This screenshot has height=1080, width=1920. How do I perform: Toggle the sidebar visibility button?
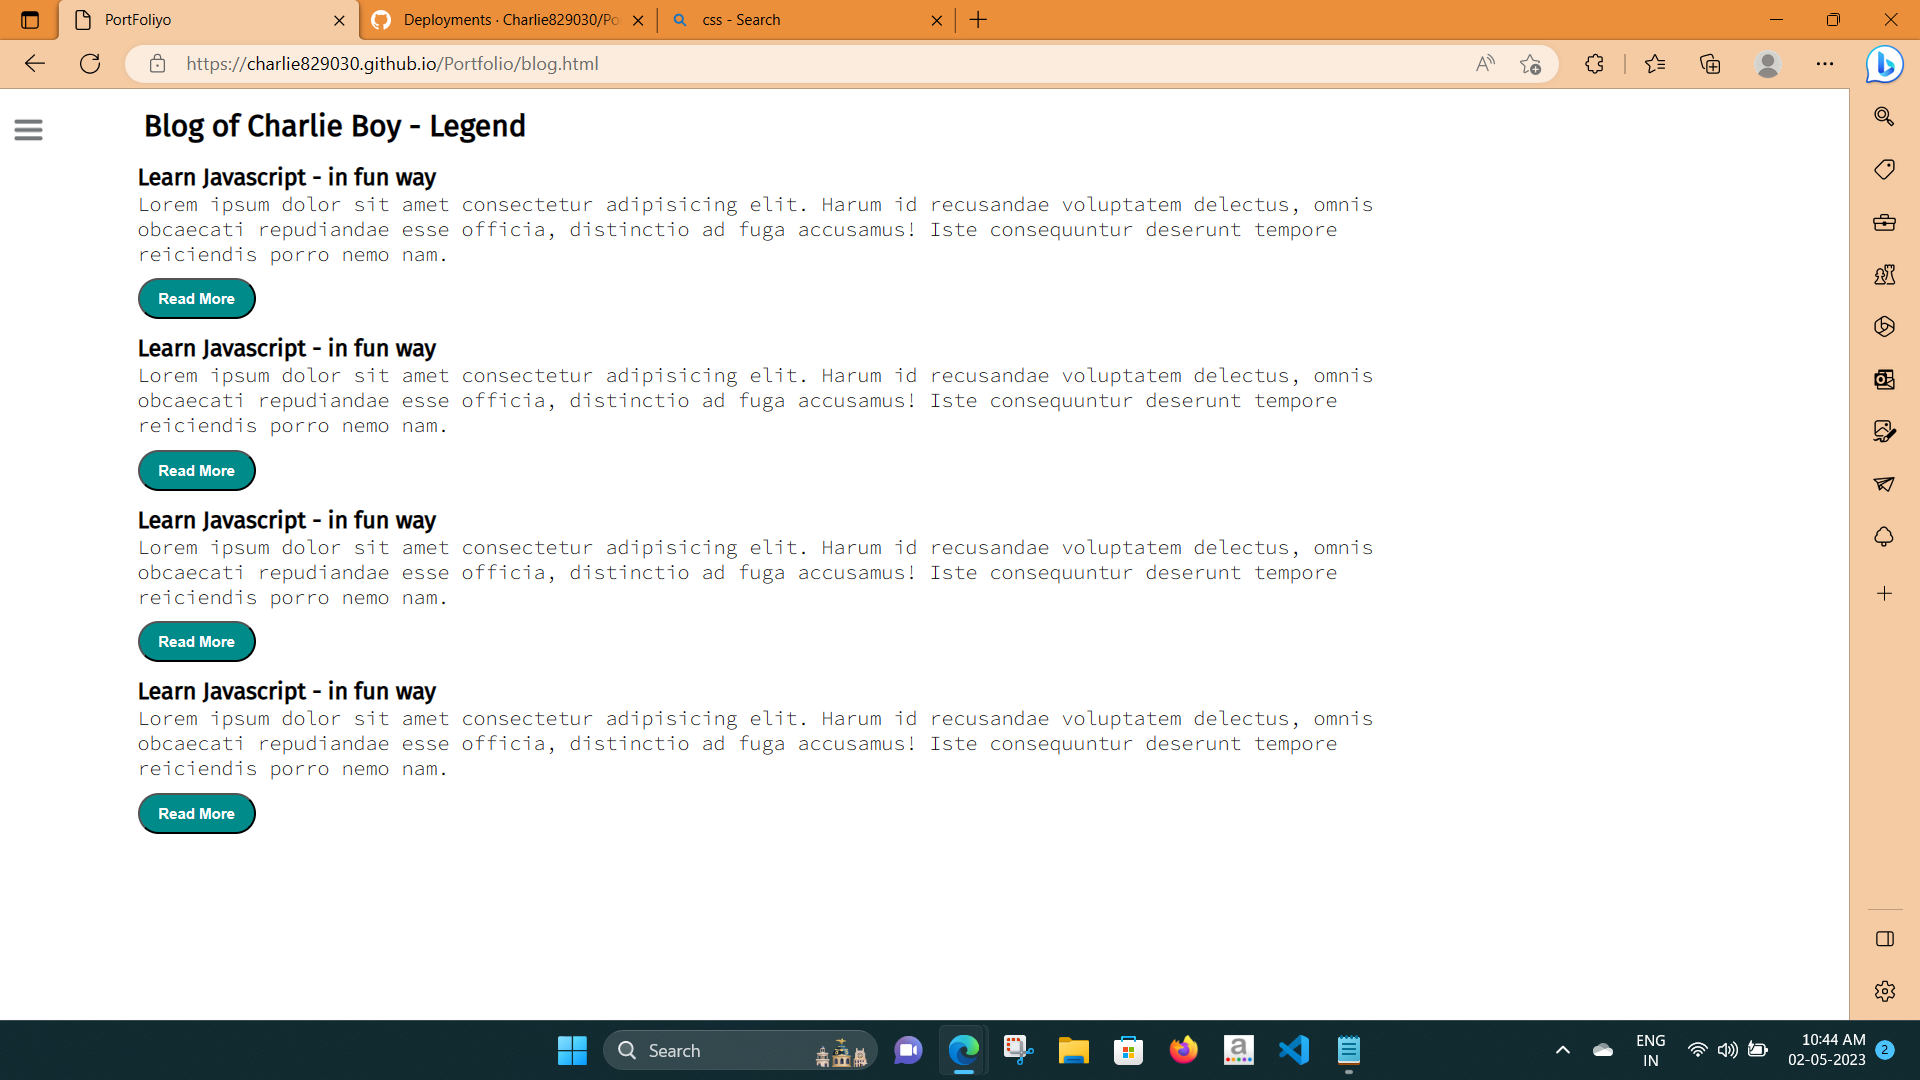(1885, 939)
